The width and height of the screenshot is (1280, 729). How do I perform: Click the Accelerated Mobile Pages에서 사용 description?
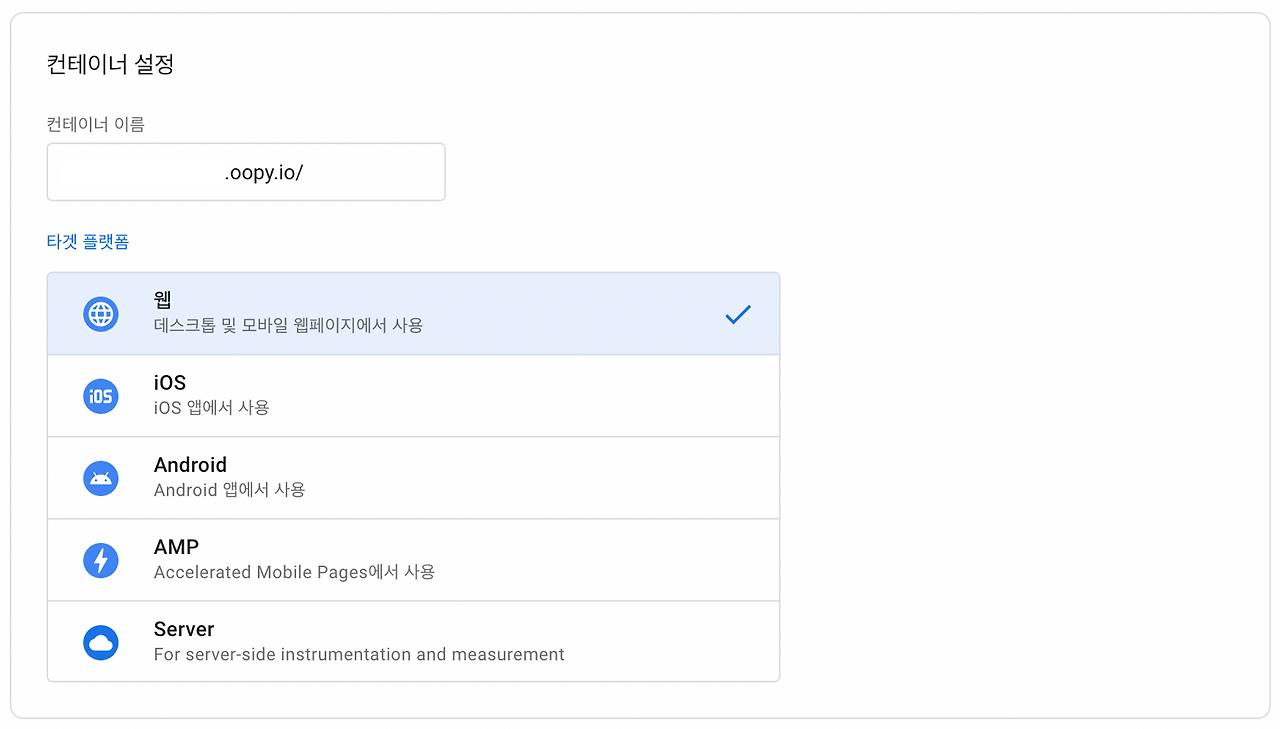[x=294, y=572]
